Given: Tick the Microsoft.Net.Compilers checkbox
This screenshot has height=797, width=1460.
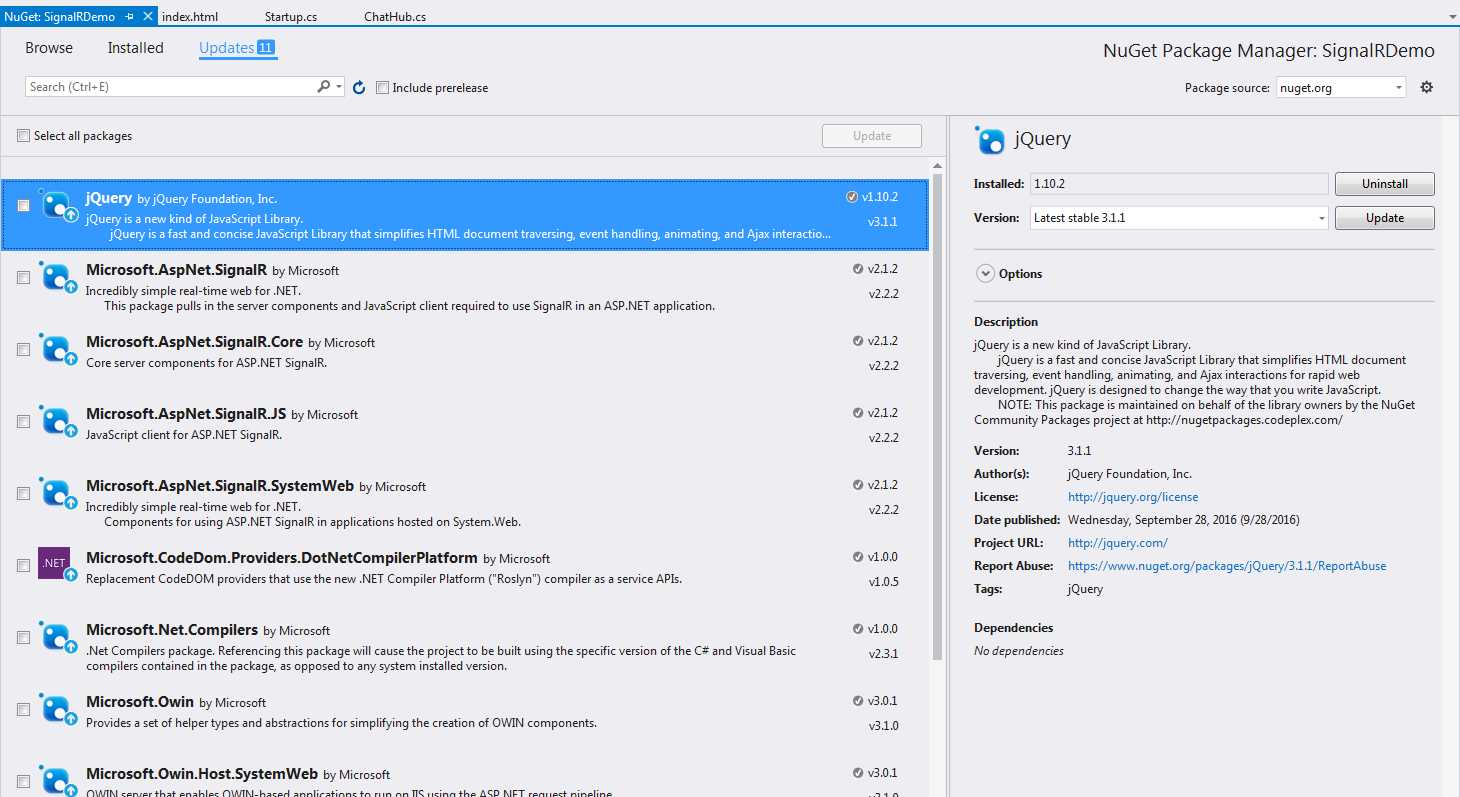Looking at the screenshot, I should [x=23, y=638].
